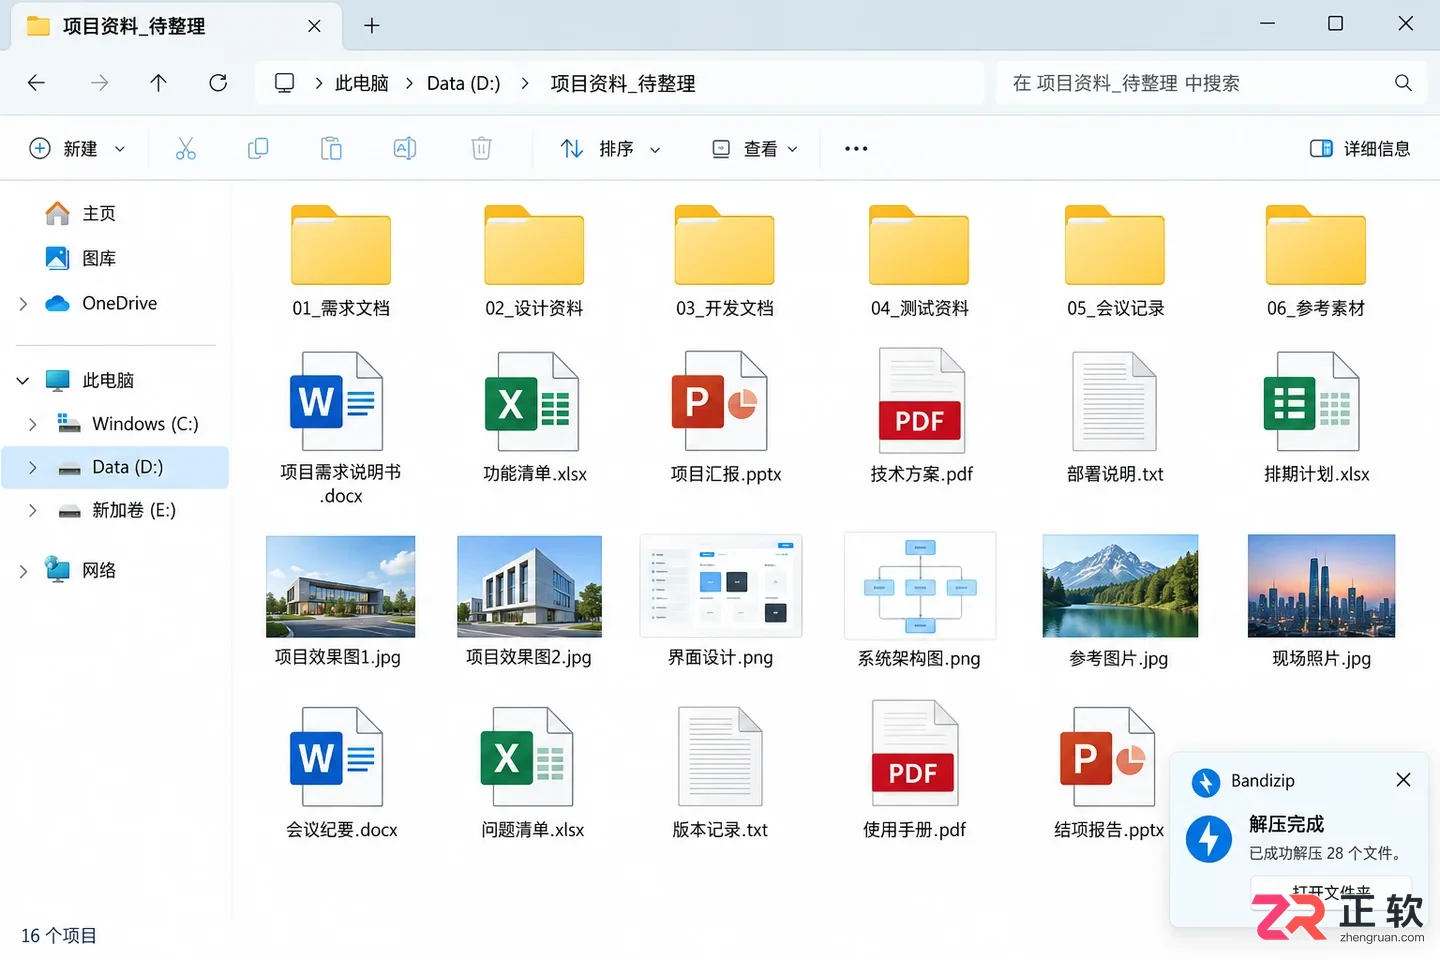Toggle the 详细信息 details pane
This screenshot has width=1440, height=960.
[x=1360, y=149]
